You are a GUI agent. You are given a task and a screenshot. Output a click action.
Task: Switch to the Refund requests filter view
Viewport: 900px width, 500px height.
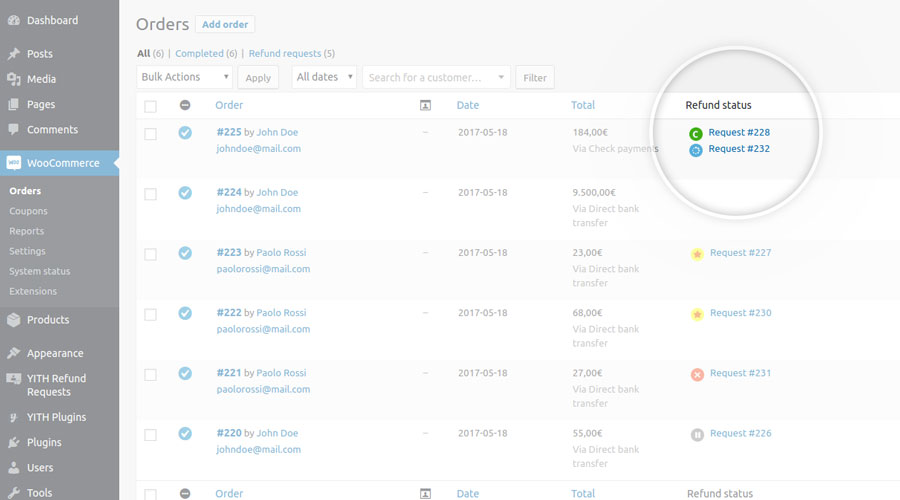(285, 53)
